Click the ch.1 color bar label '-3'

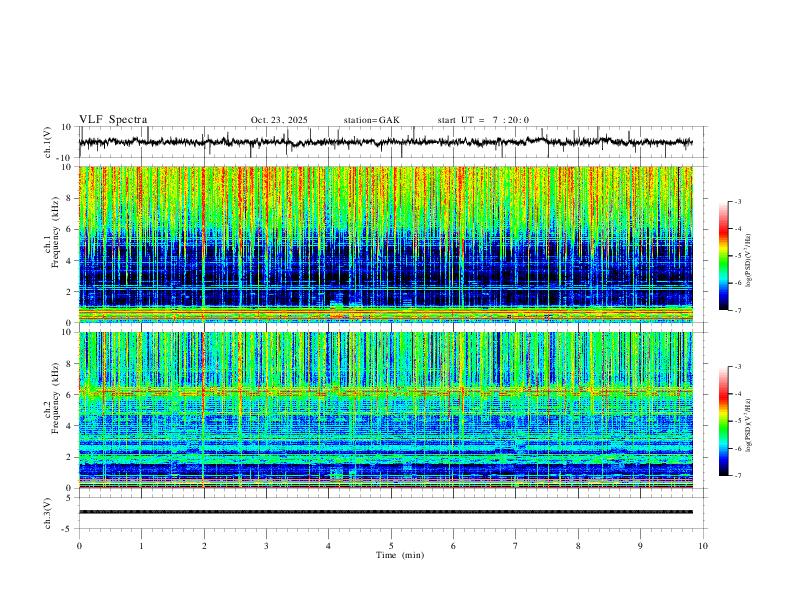tap(737, 201)
